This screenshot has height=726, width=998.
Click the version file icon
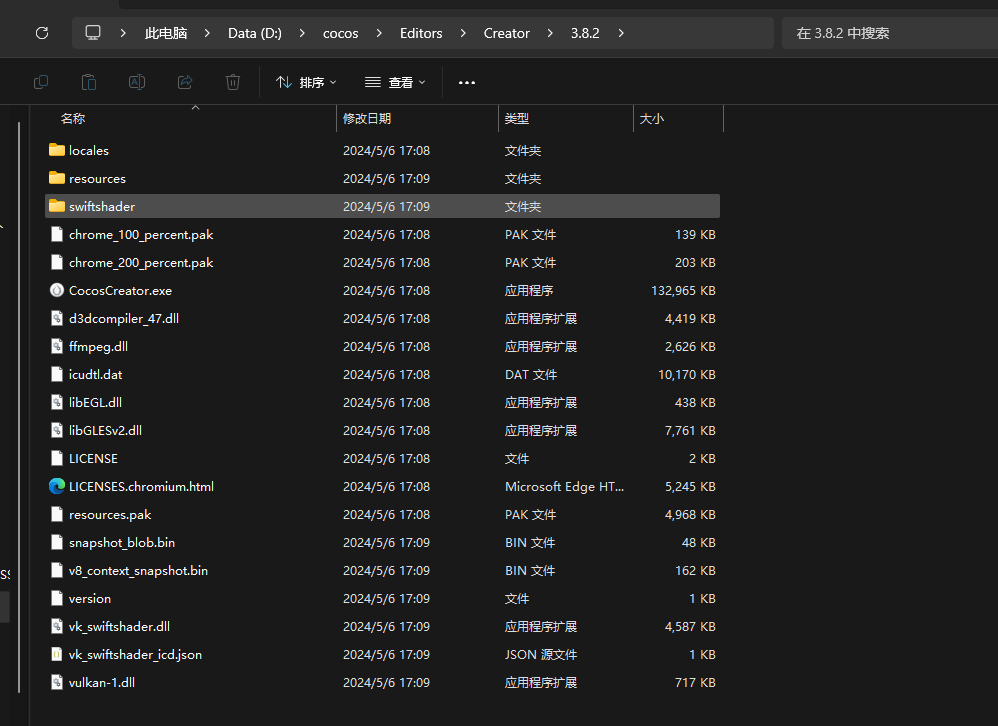click(57, 598)
